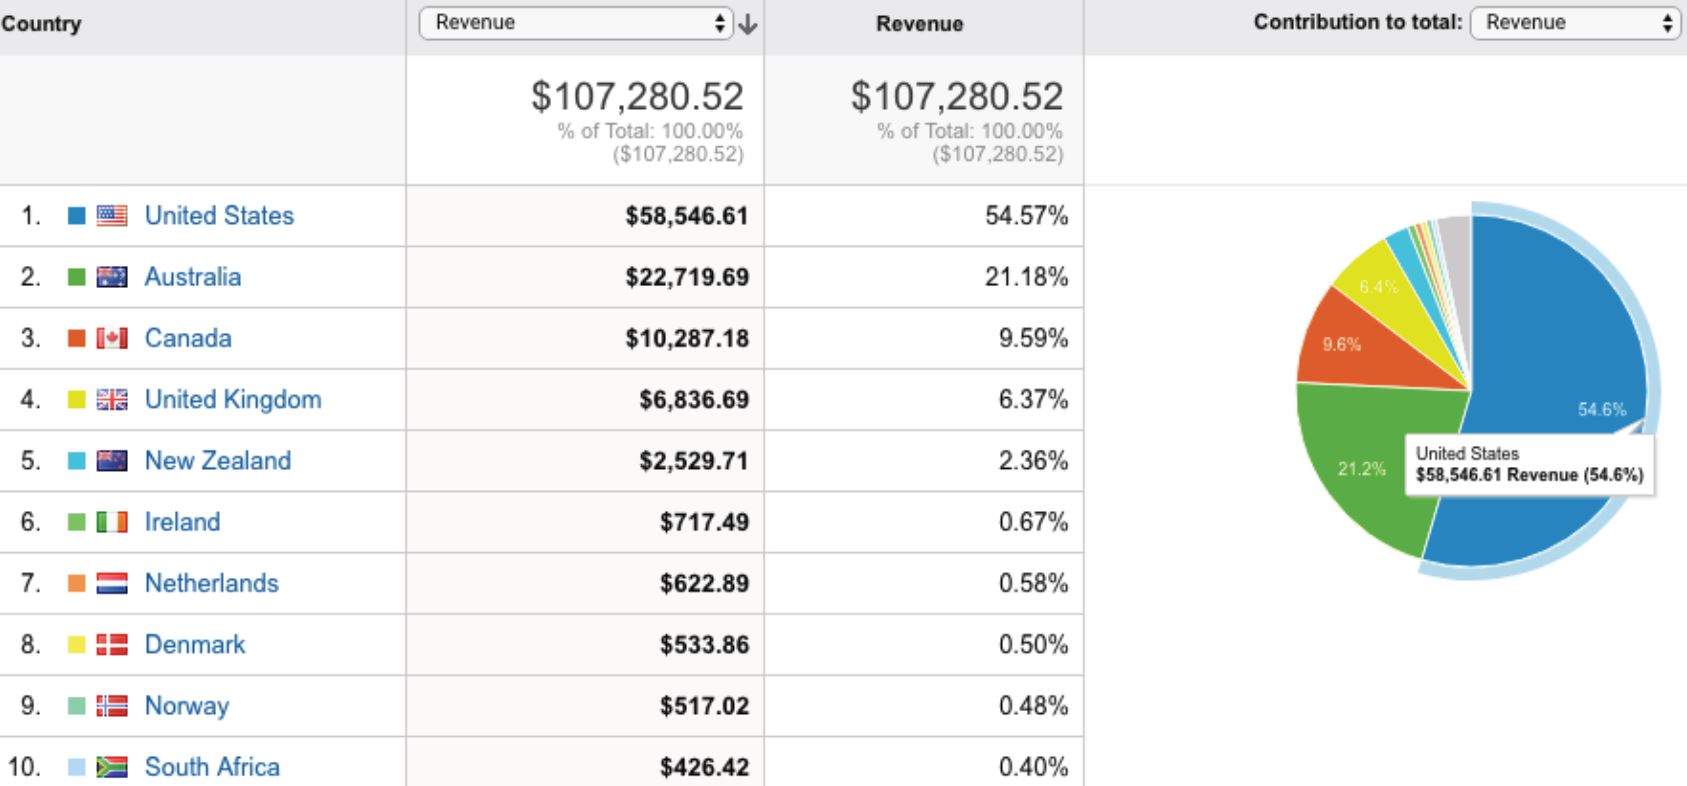
Task: Click the Netherlands flag icon
Action: click(x=112, y=583)
